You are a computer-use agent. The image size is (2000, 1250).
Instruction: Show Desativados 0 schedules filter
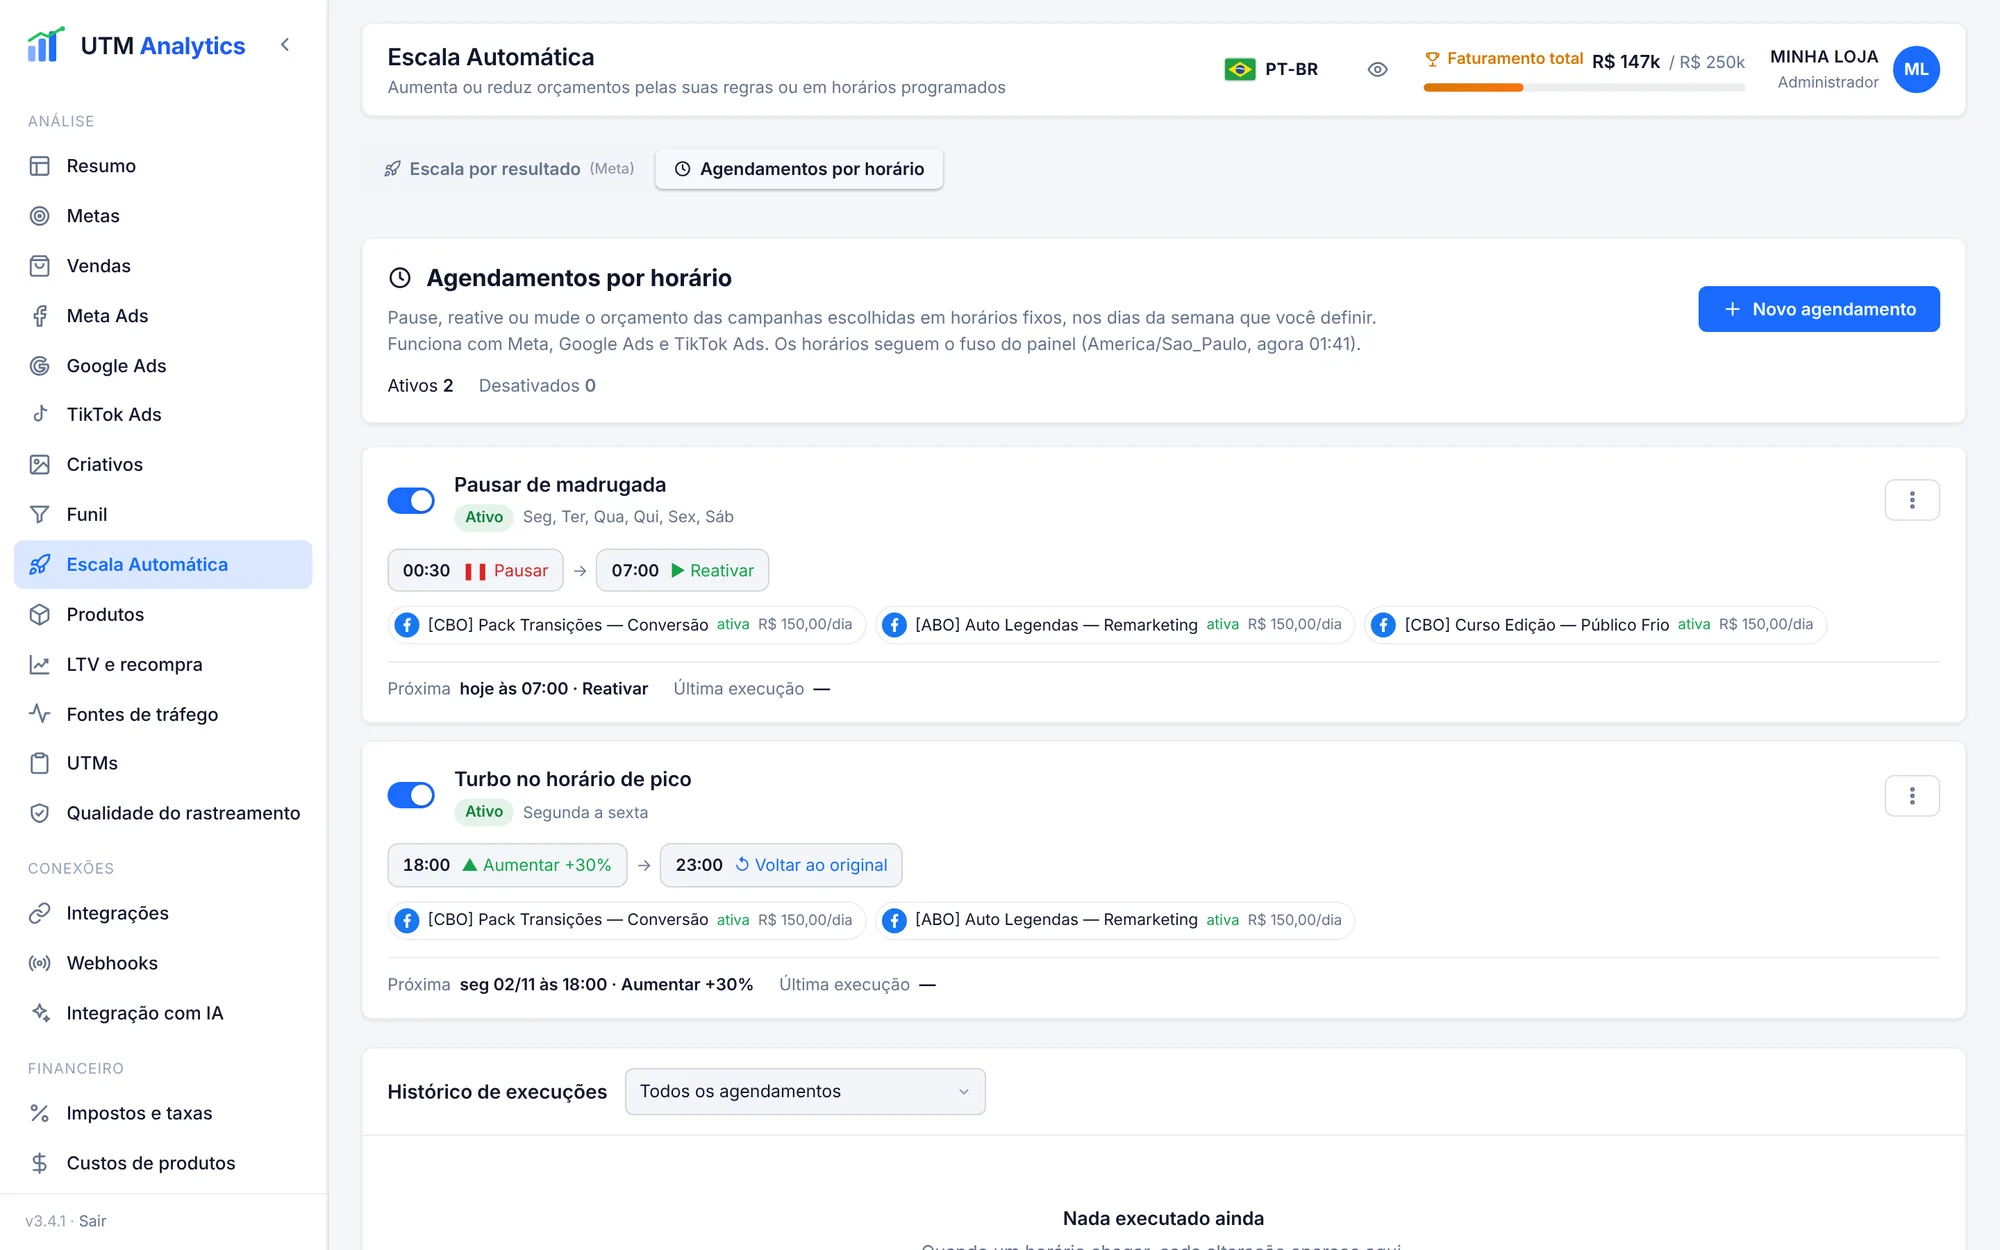pyautogui.click(x=537, y=386)
